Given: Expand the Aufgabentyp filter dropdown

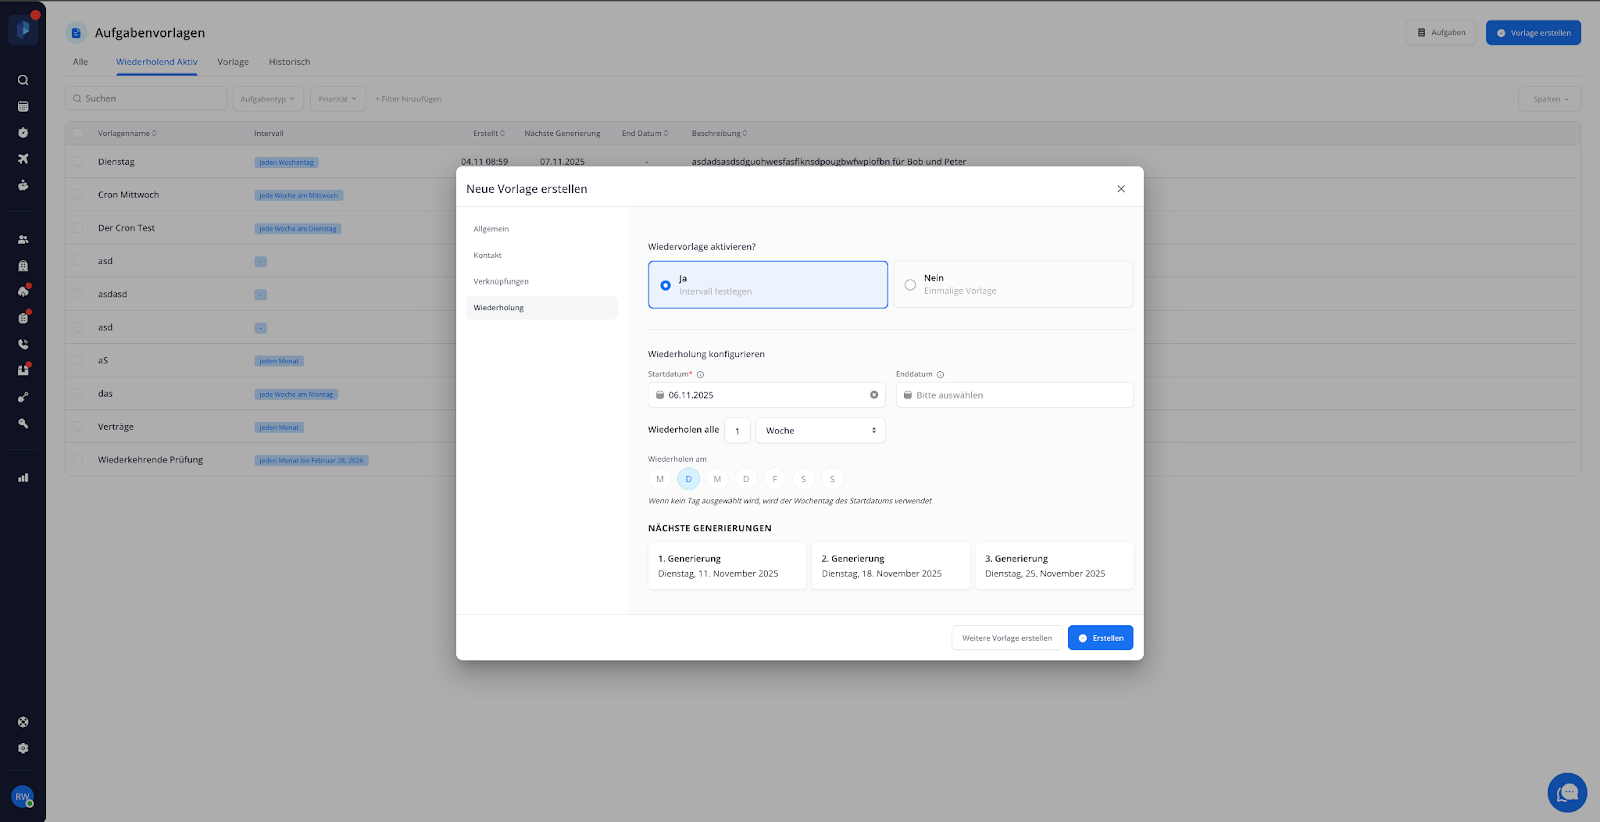Looking at the screenshot, I should (267, 99).
